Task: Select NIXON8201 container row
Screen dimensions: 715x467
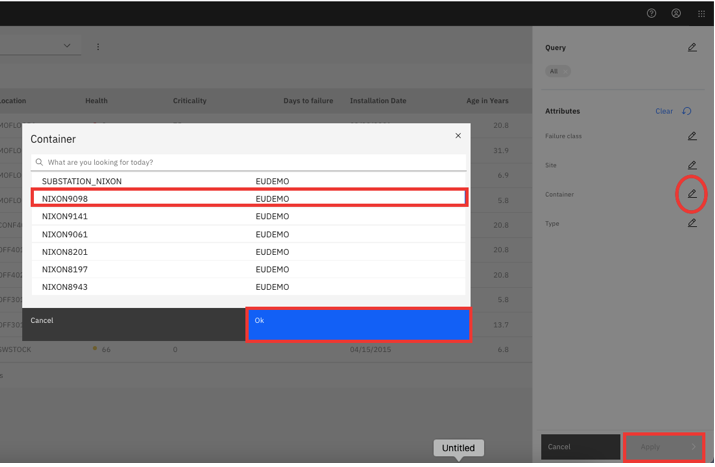Action: click(249, 252)
